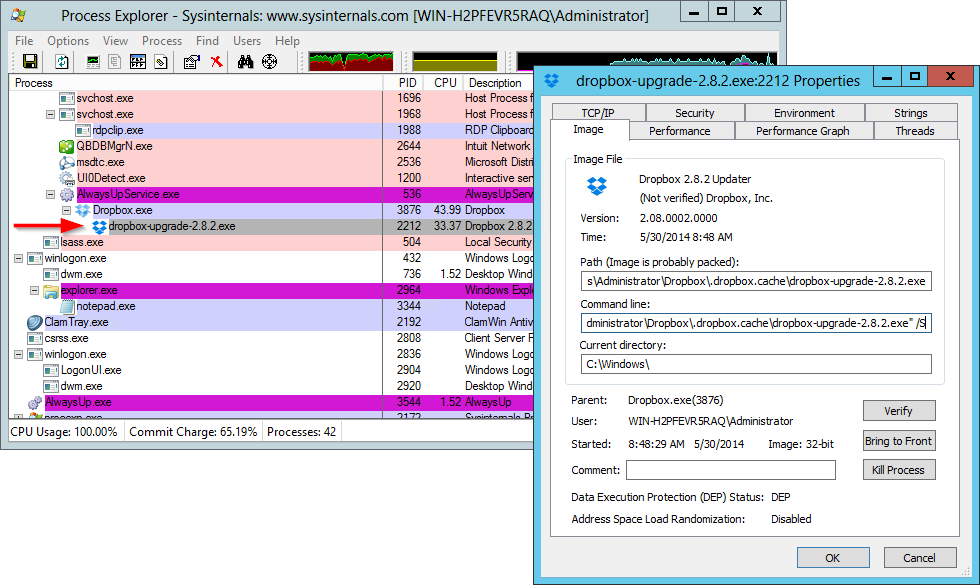This screenshot has height=585, width=980.
Task: Open the Options menu
Action: [x=68, y=41]
